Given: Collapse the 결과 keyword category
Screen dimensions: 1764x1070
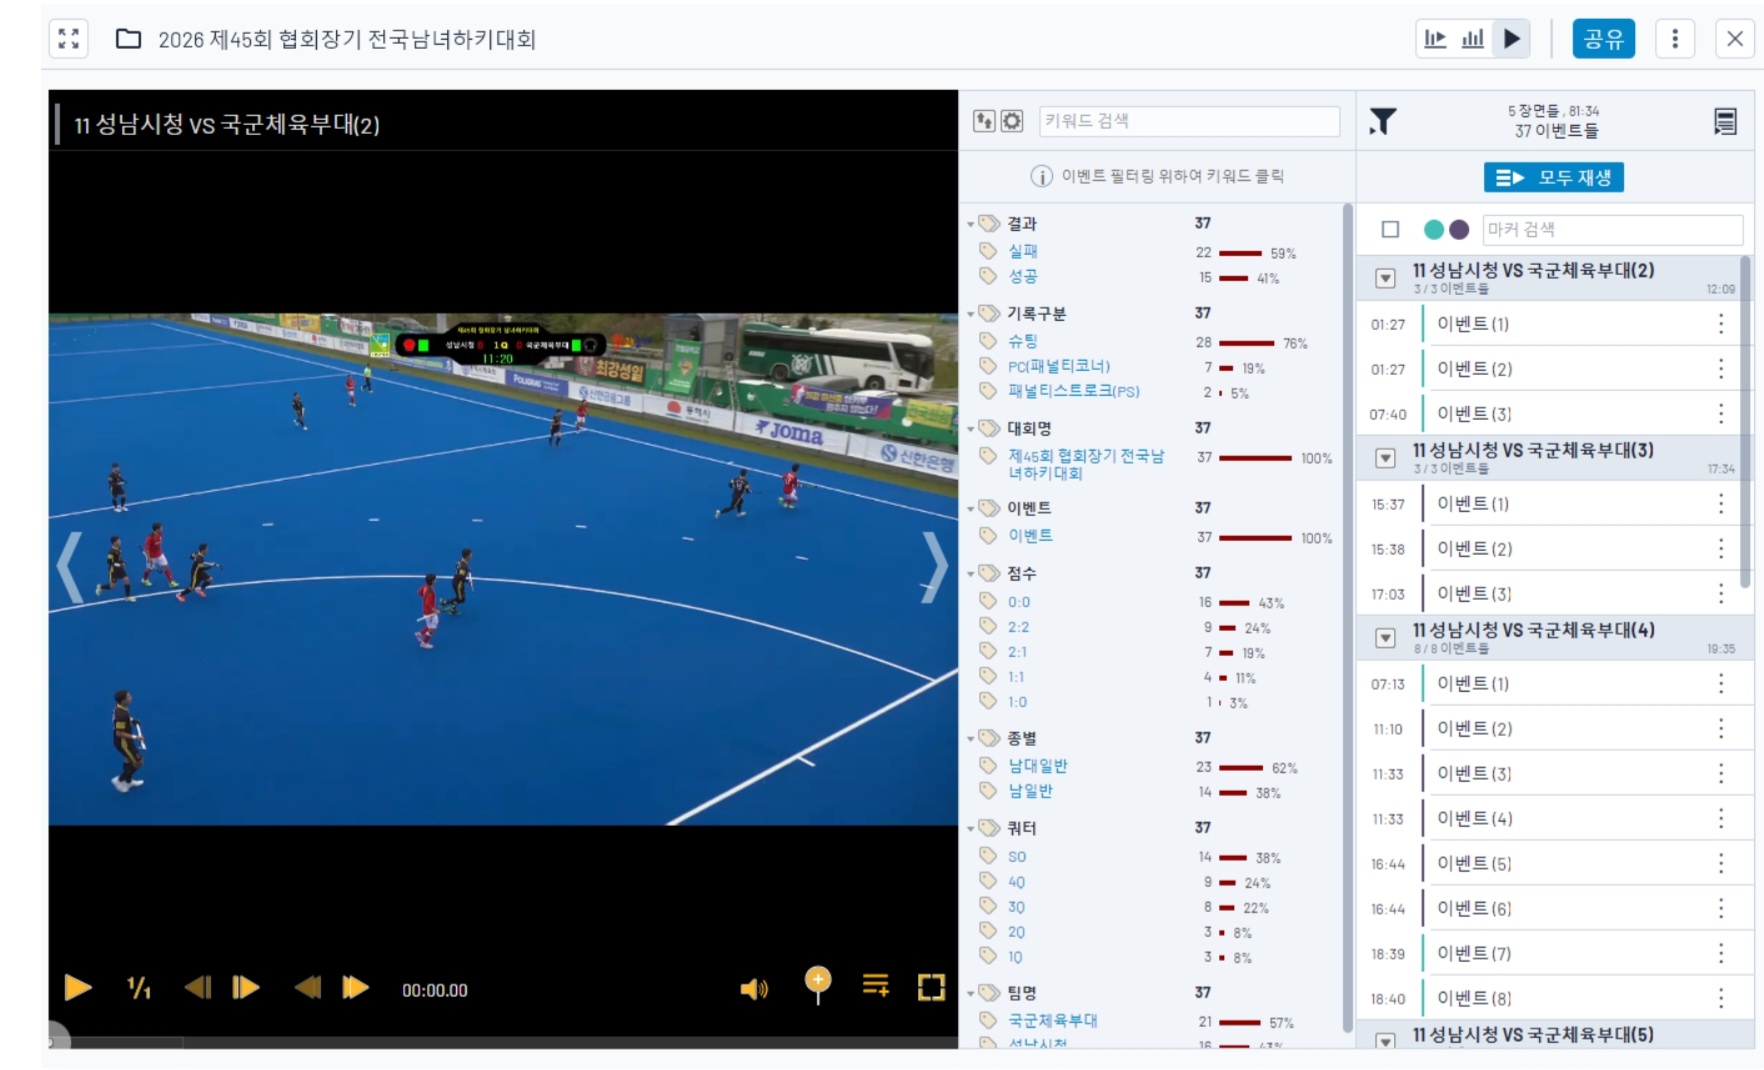Looking at the screenshot, I should [x=971, y=224].
